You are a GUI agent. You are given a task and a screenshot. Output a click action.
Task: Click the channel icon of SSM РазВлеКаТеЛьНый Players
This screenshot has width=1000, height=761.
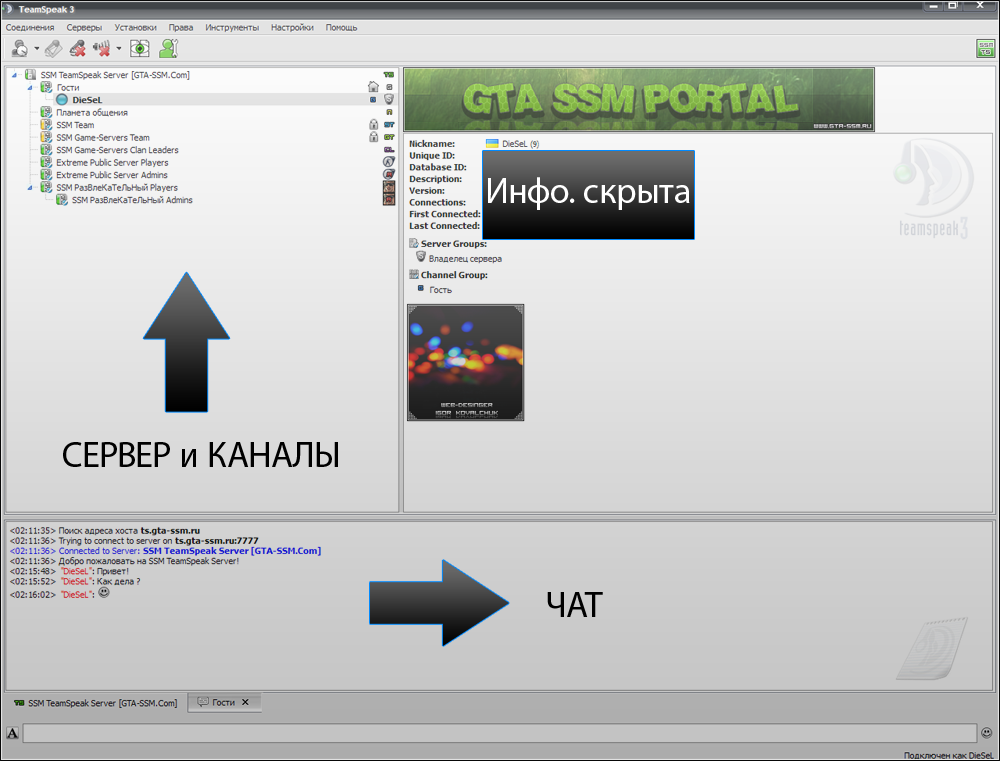[46, 188]
